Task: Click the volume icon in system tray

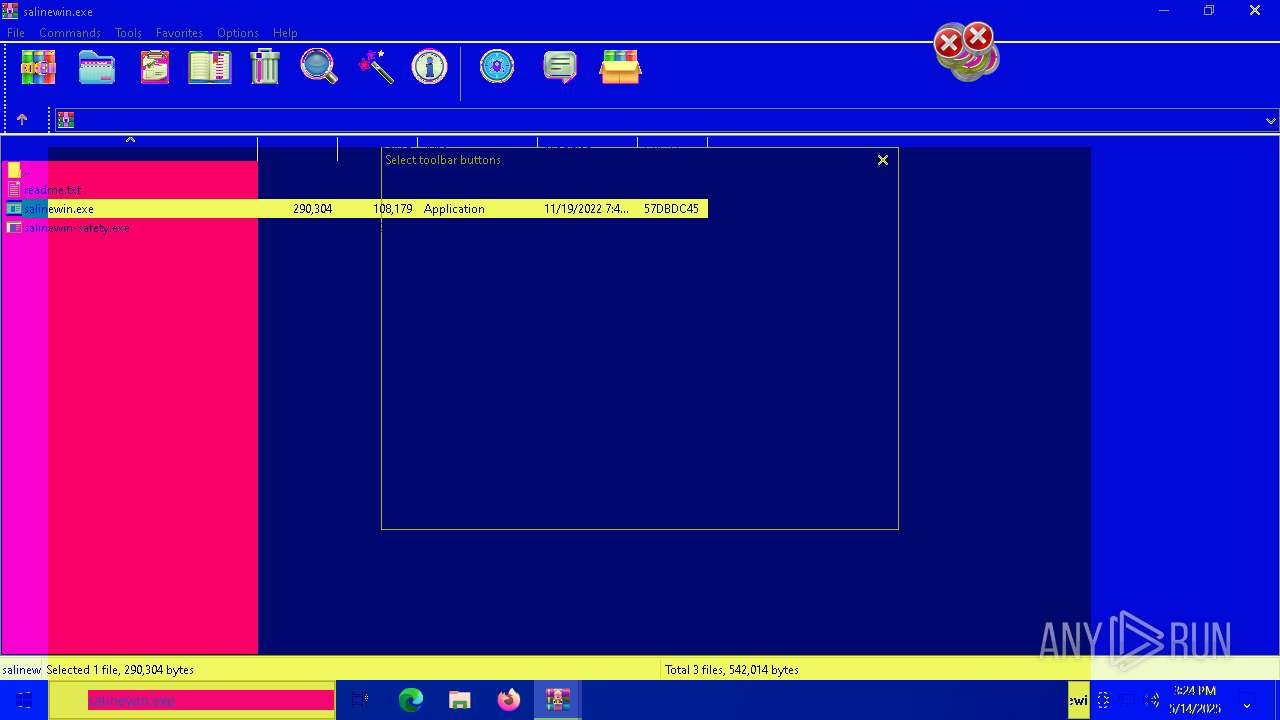Action: click(1152, 700)
